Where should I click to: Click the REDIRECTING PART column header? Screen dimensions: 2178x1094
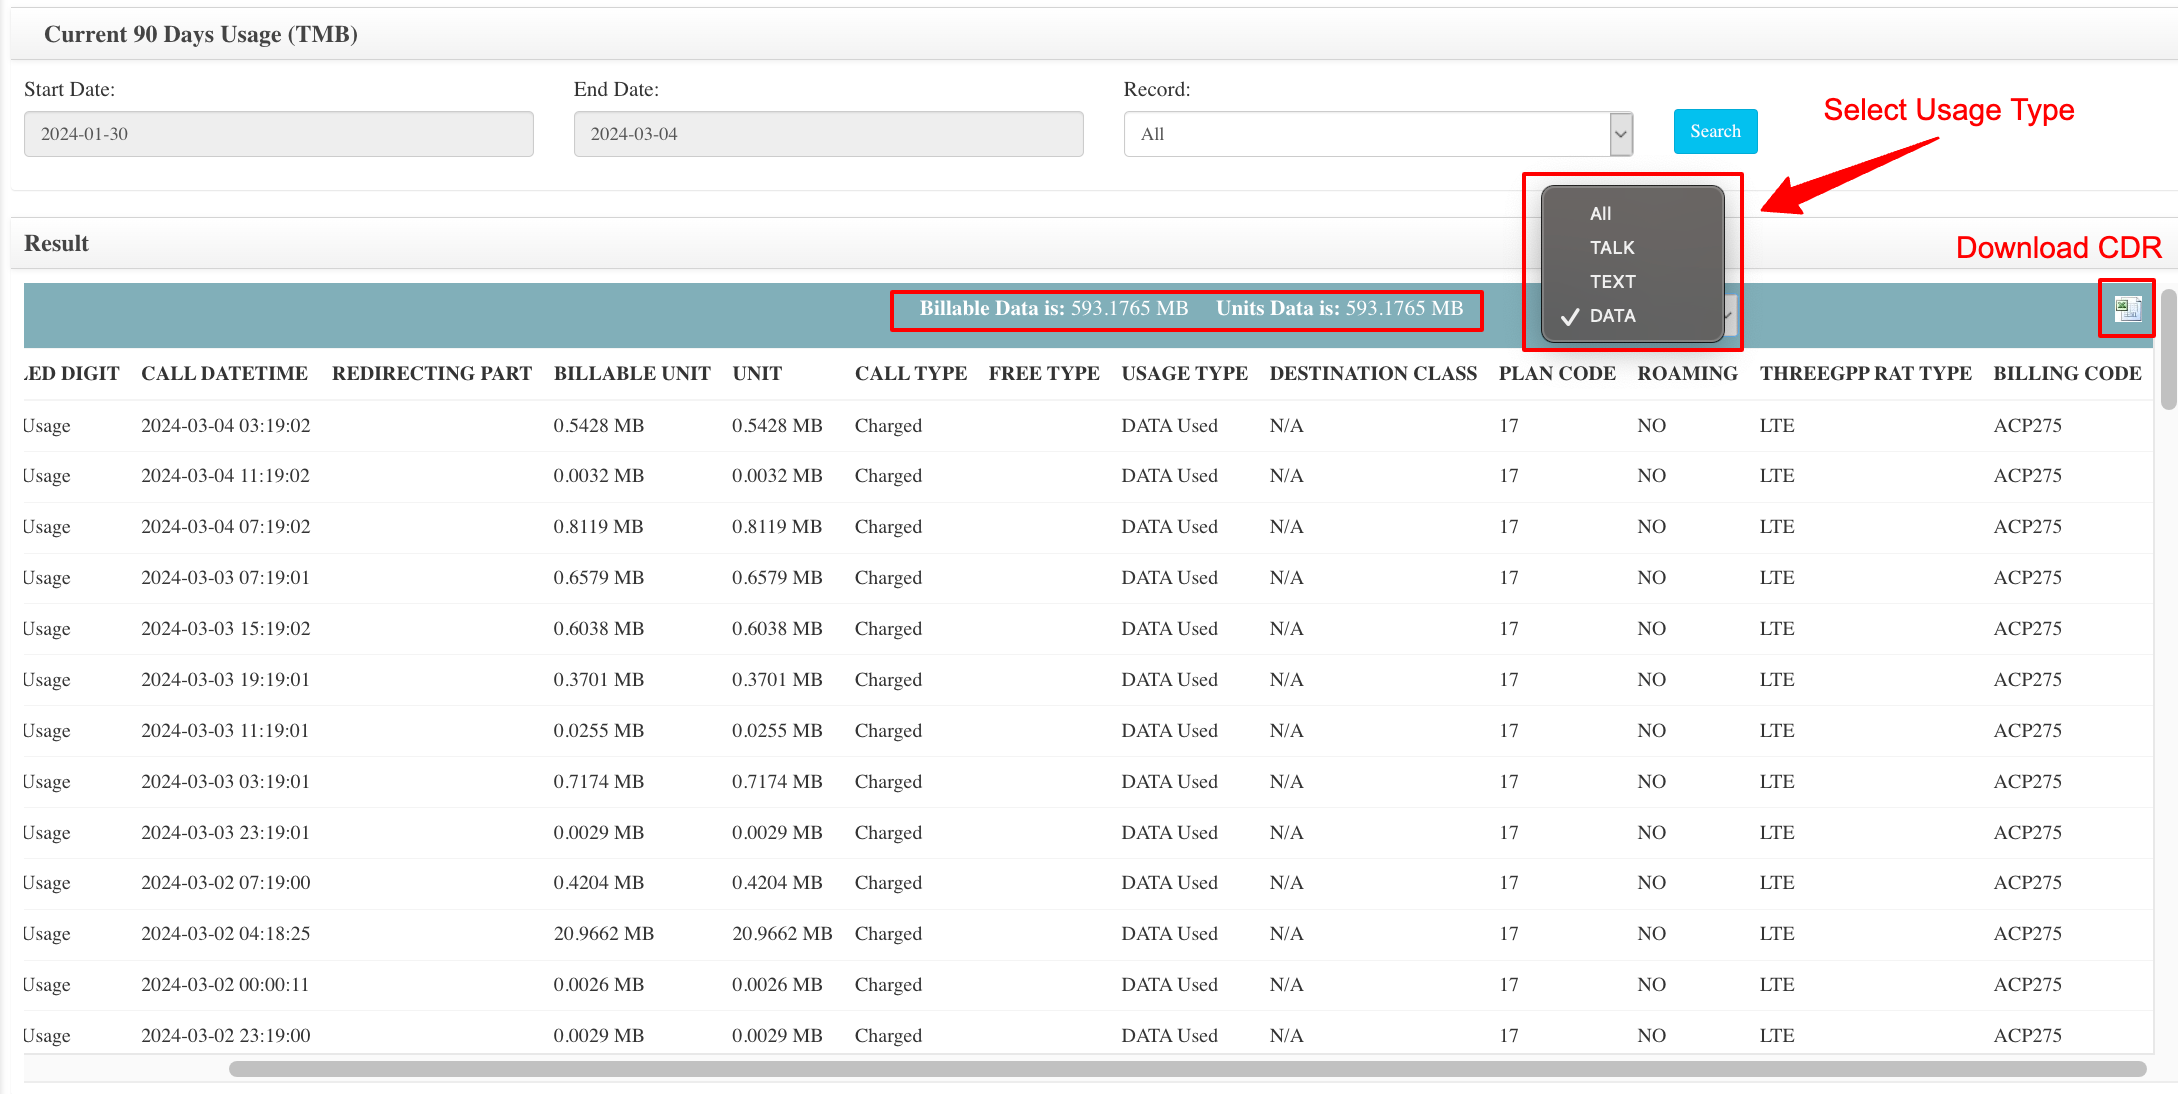point(432,373)
